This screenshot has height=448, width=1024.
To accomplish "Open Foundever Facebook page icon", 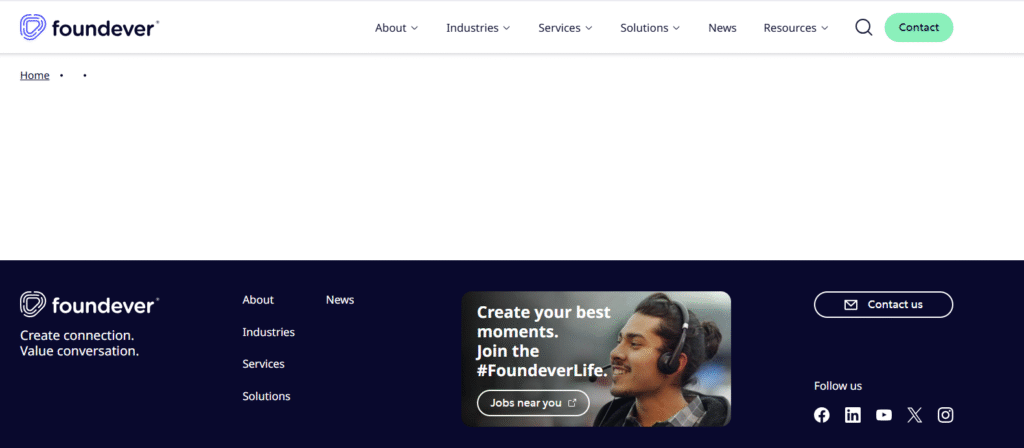I will 822,415.
